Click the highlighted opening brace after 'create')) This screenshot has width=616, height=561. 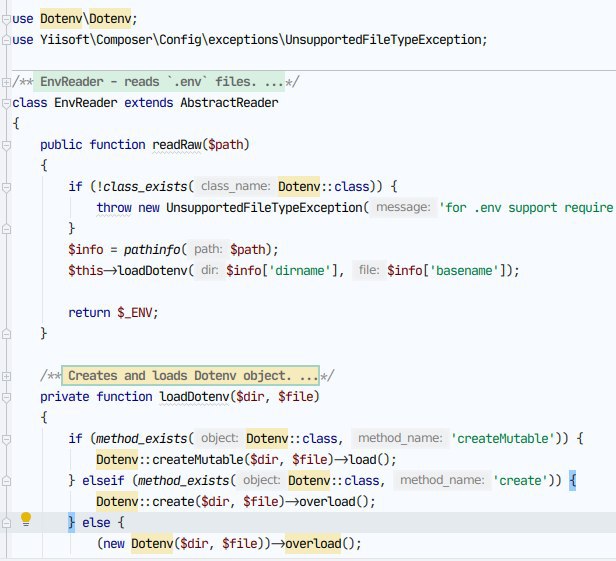[x=572, y=480]
